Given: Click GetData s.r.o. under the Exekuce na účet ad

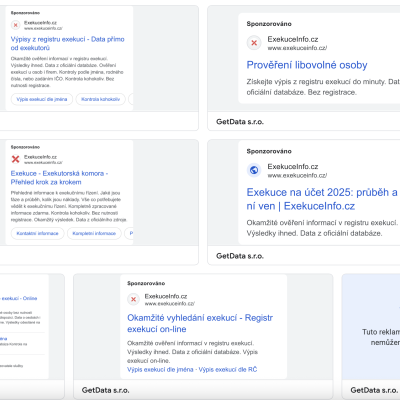Looking at the screenshot, I should pyautogui.click(x=240, y=256).
